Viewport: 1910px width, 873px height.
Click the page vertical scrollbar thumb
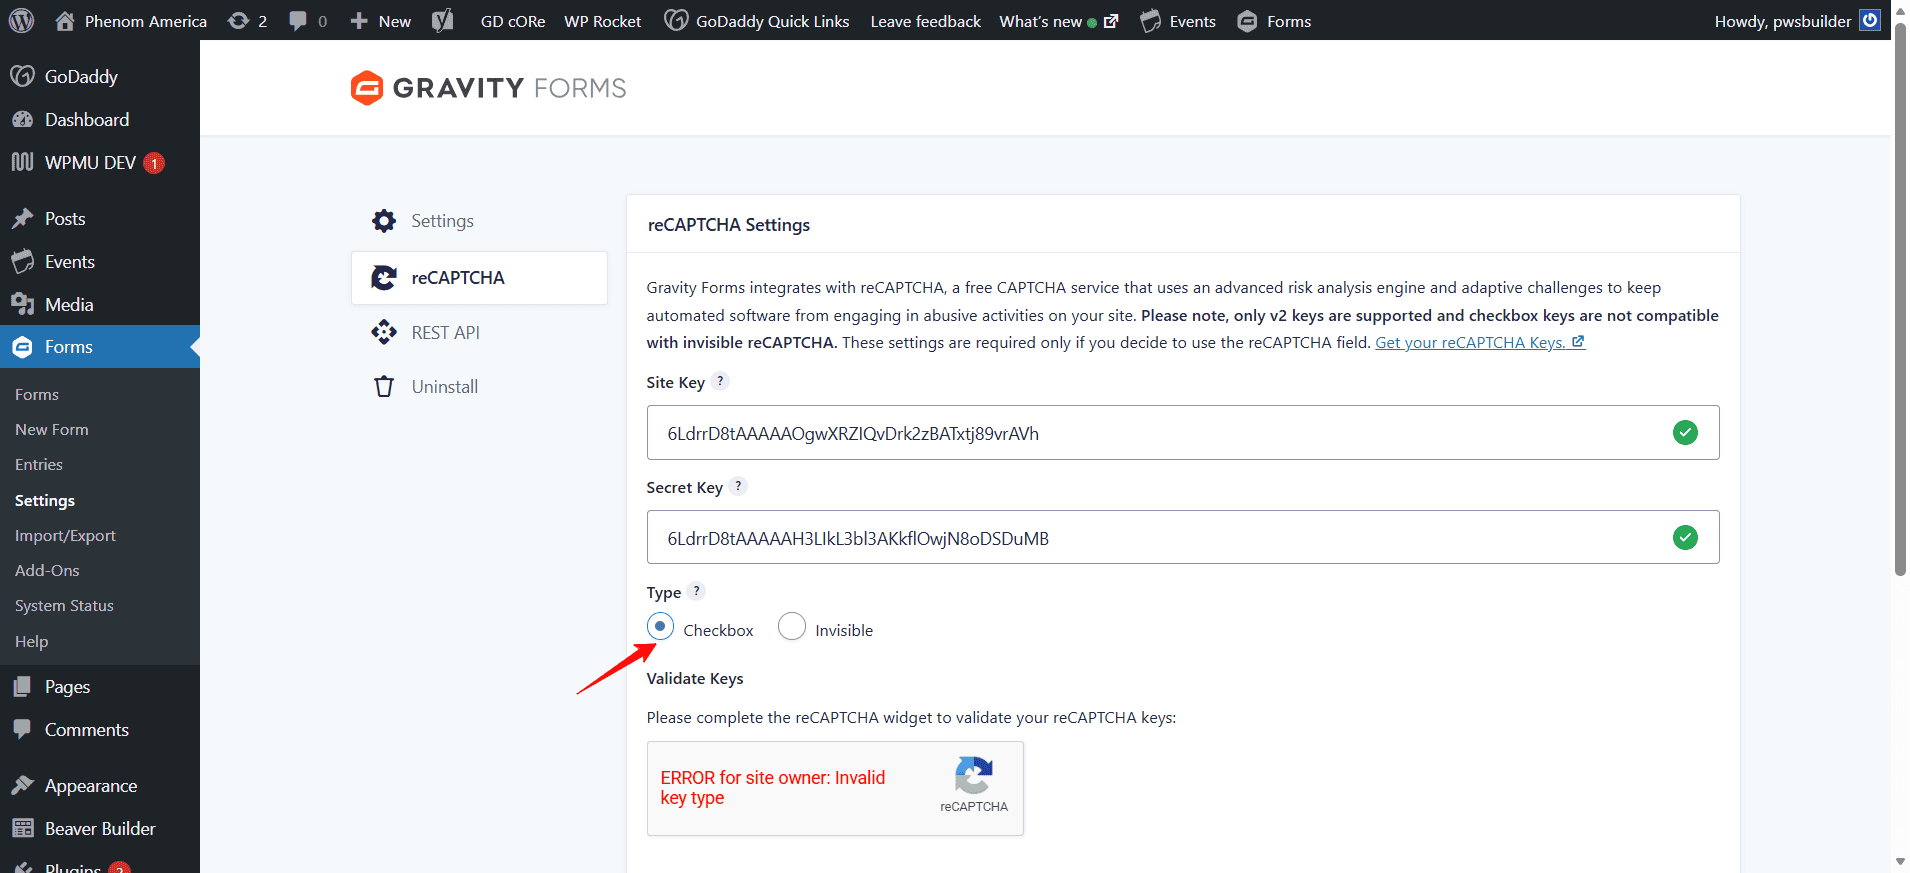pyautogui.click(x=1900, y=300)
